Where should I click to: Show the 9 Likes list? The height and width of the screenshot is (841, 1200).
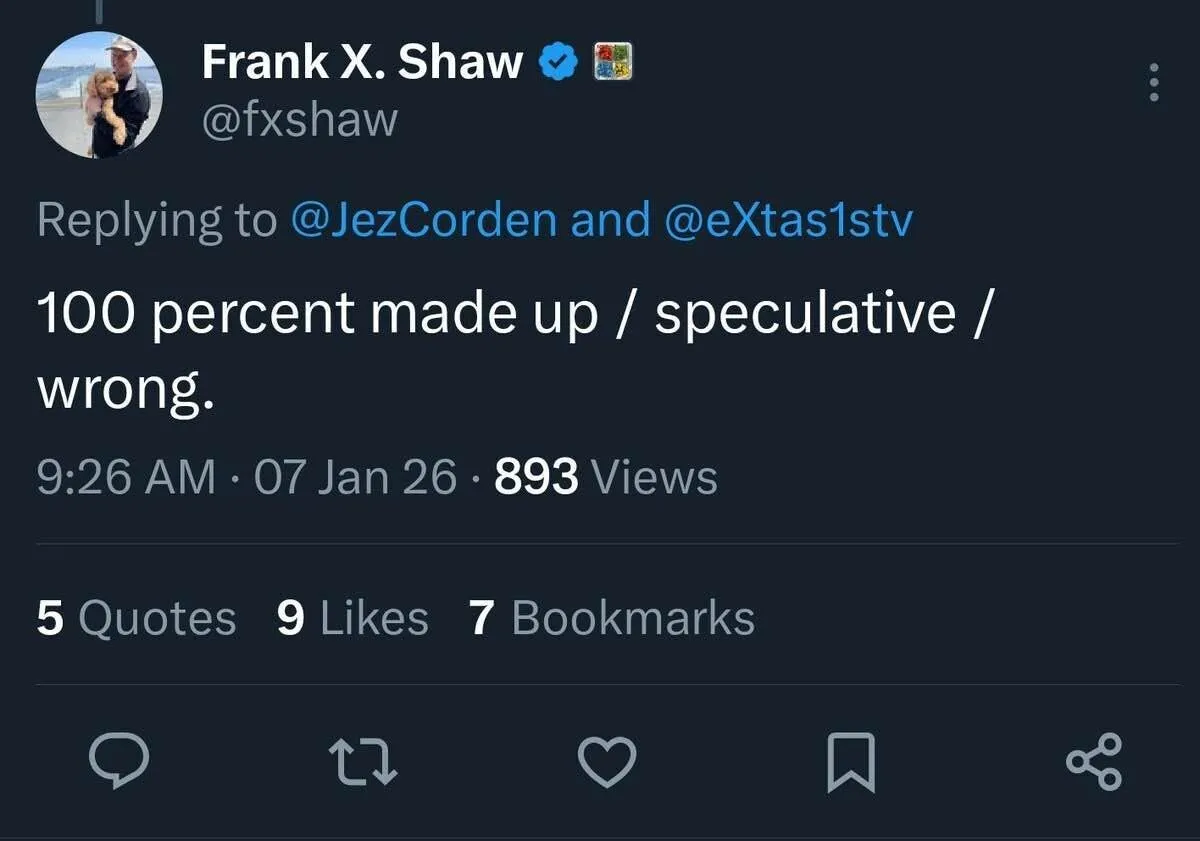(352, 618)
